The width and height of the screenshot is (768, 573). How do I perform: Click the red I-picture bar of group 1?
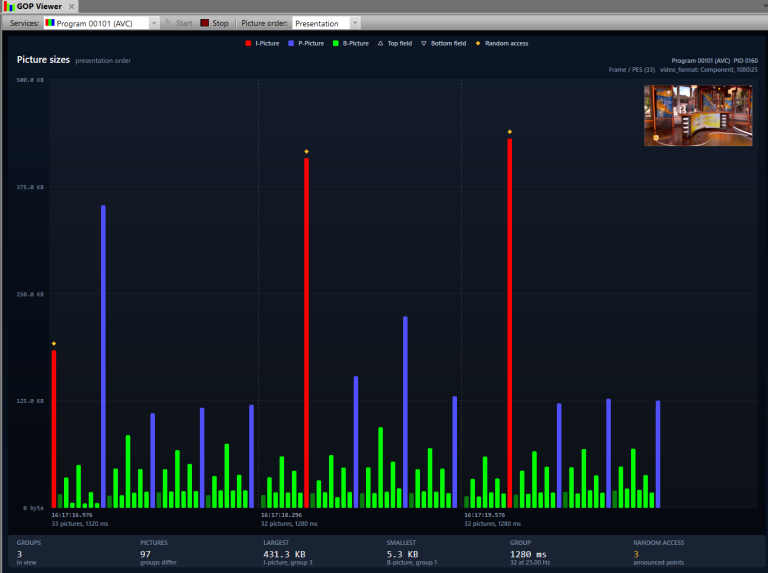pyautogui.click(x=54, y=429)
